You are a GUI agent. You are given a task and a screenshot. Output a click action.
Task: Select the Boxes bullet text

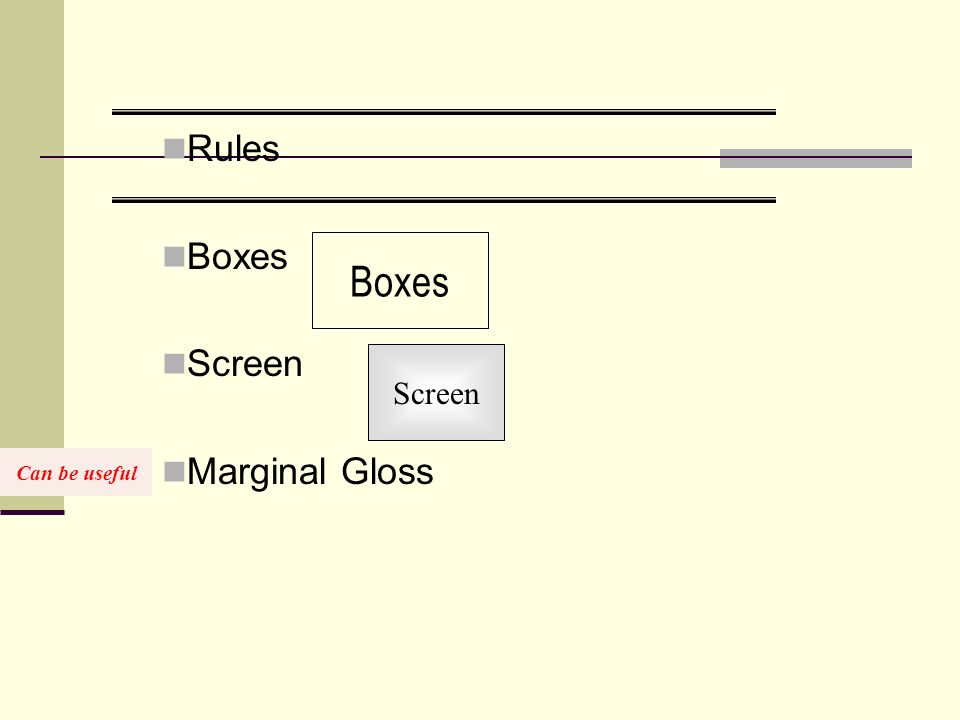click(x=237, y=256)
